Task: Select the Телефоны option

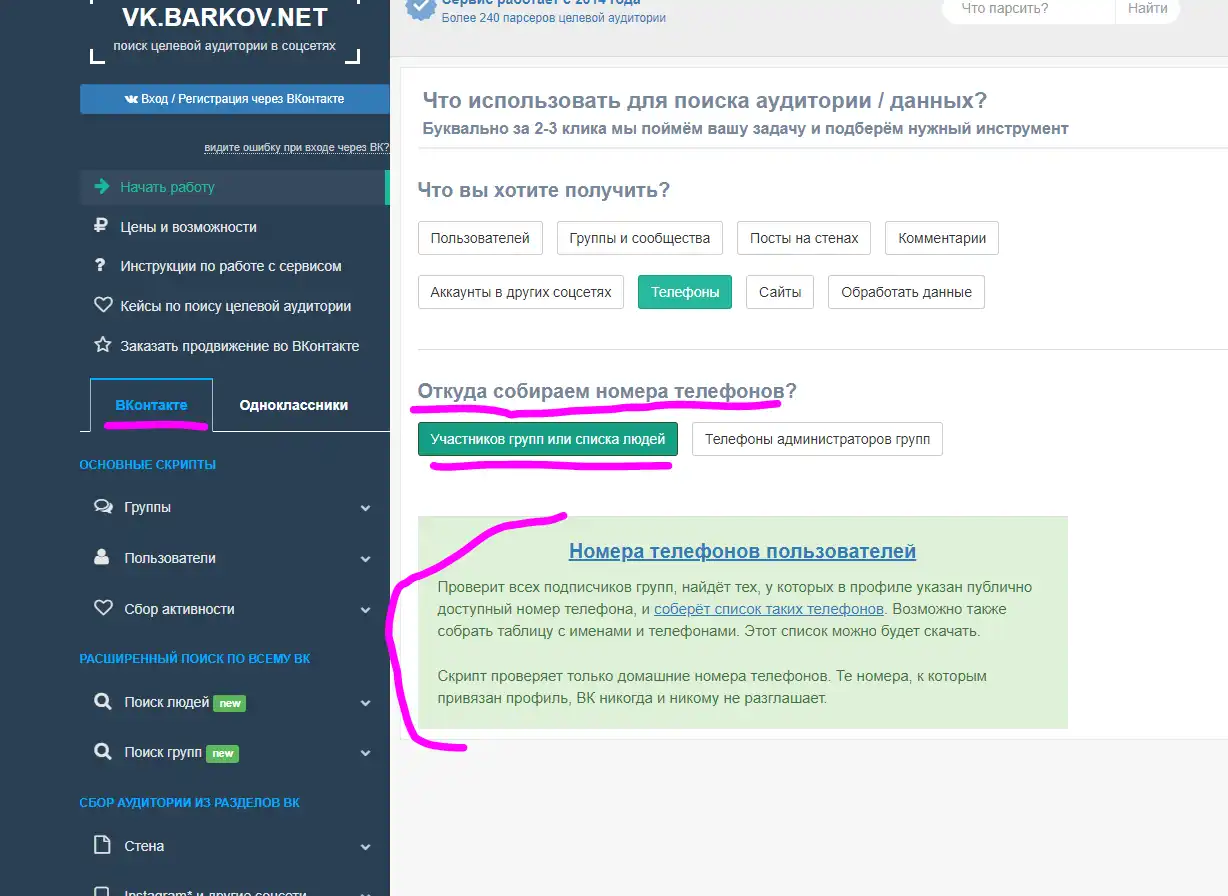Action: 685,293
